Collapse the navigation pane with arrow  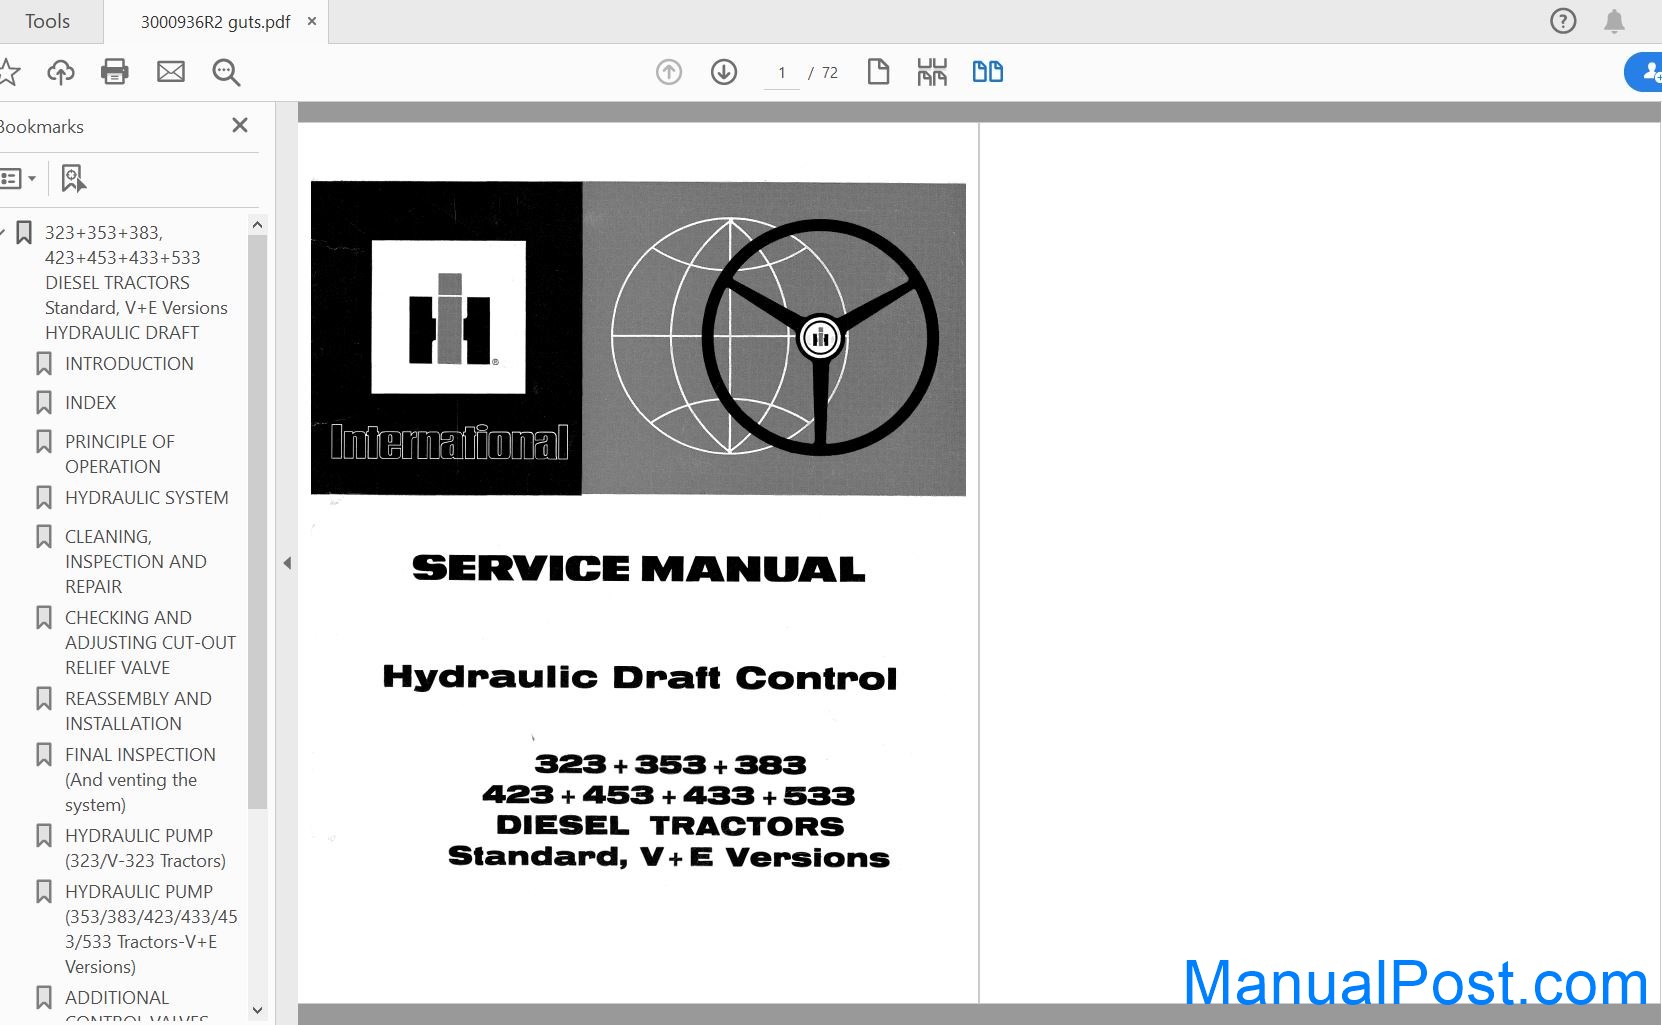[287, 563]
